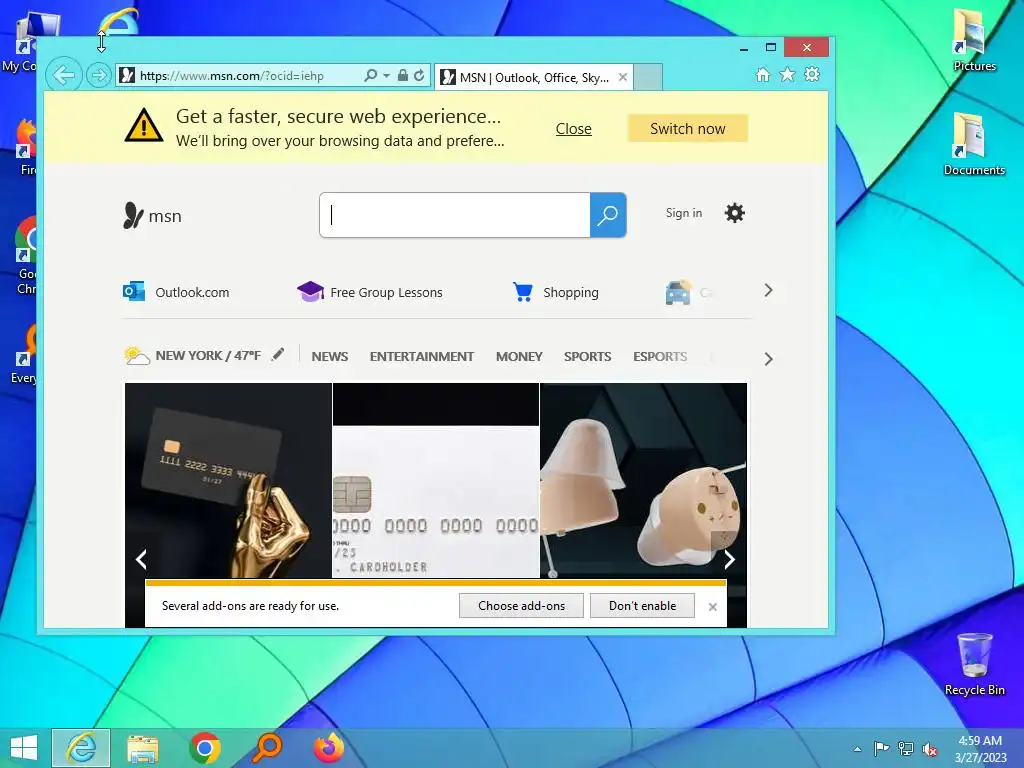Viewport: 1024px width, 768px height.
Task: Click the network tray icon
Action: (906, 749)
